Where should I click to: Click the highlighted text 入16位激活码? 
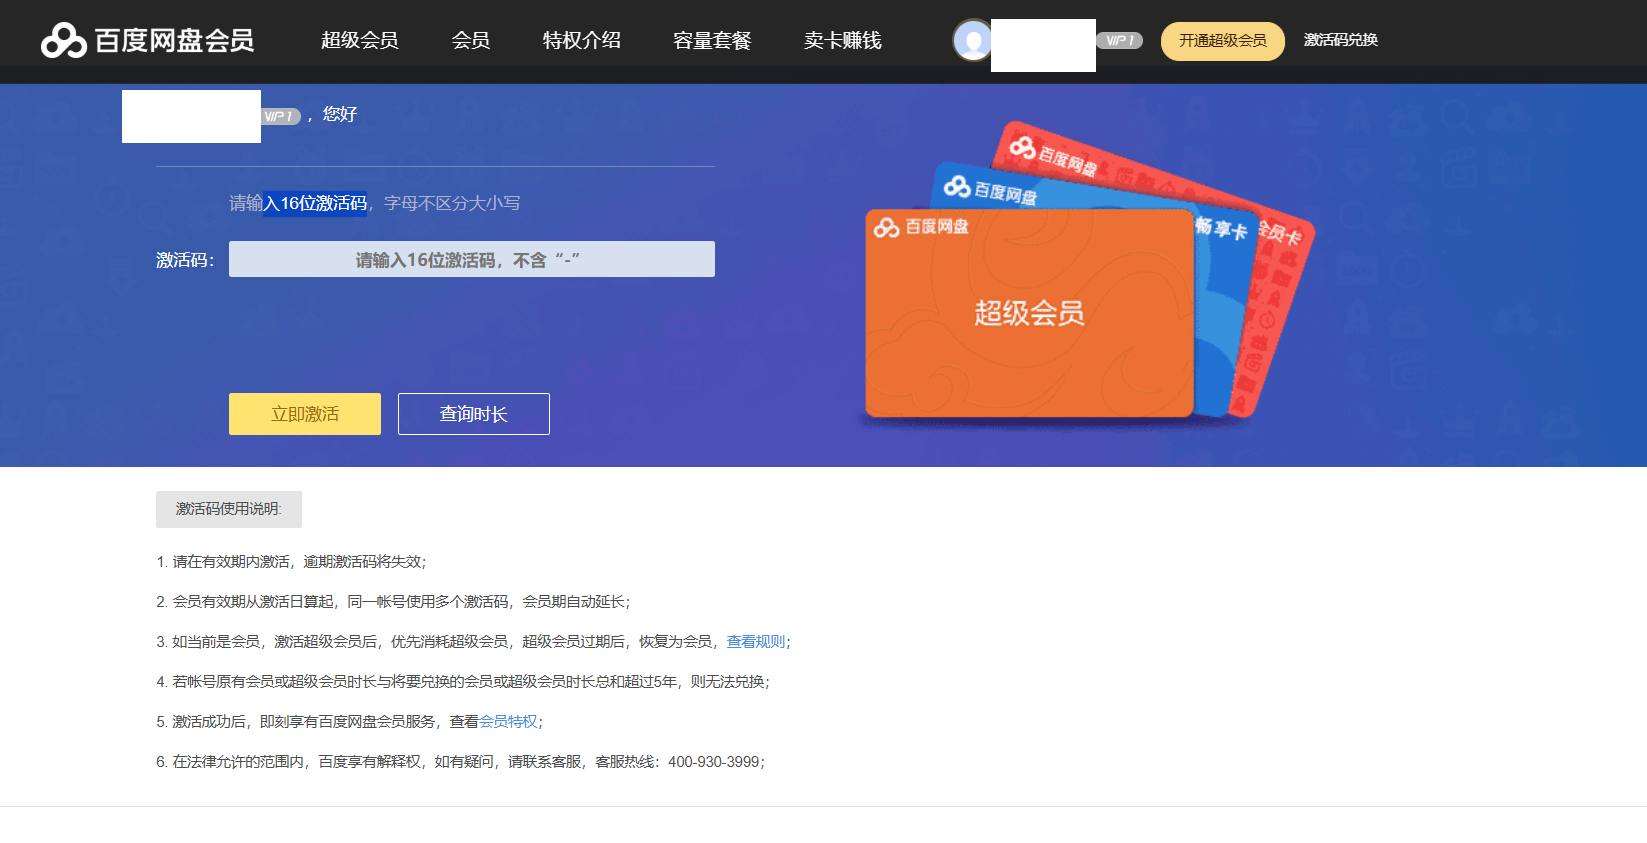click(x=315, y=203)
